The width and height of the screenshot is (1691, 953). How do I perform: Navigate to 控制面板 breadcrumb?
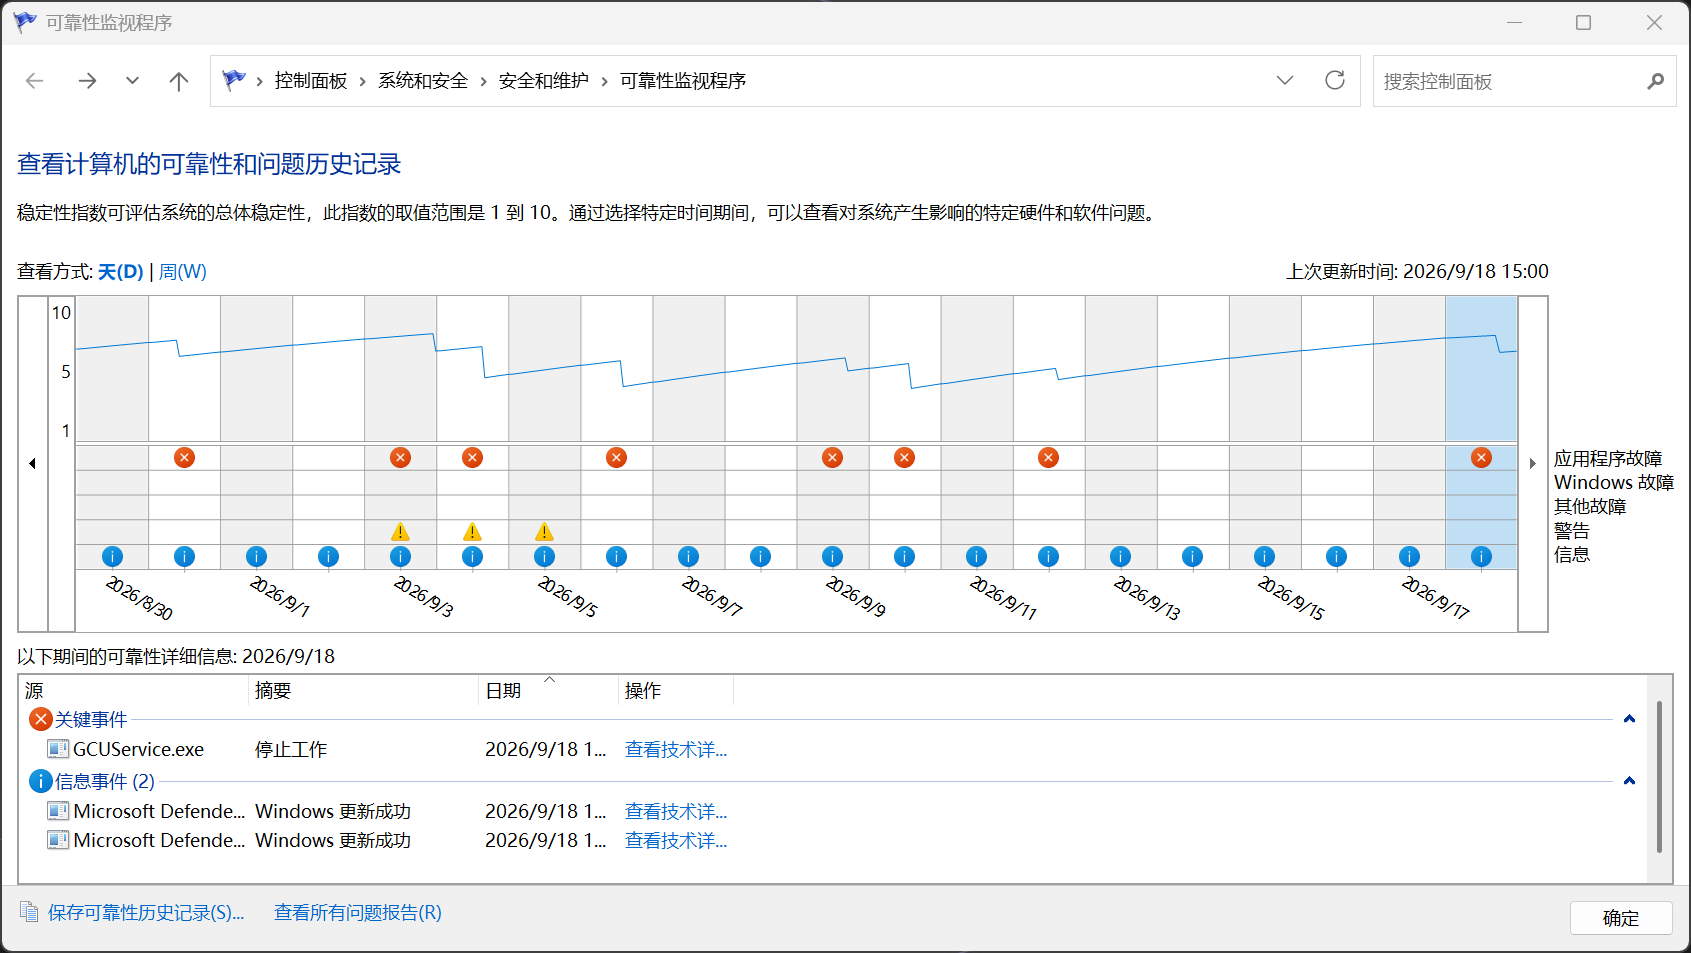click(x=311, y=81)
